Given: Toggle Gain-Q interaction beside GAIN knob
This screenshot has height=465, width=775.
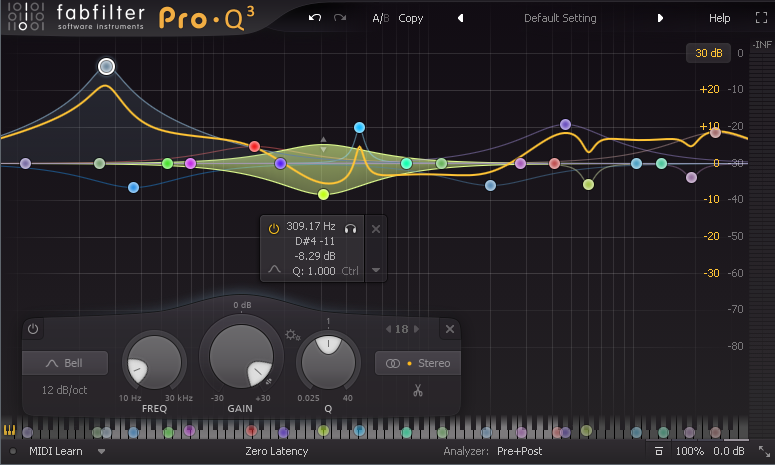Looking at the screenshot, I should (x=269, y=381).
